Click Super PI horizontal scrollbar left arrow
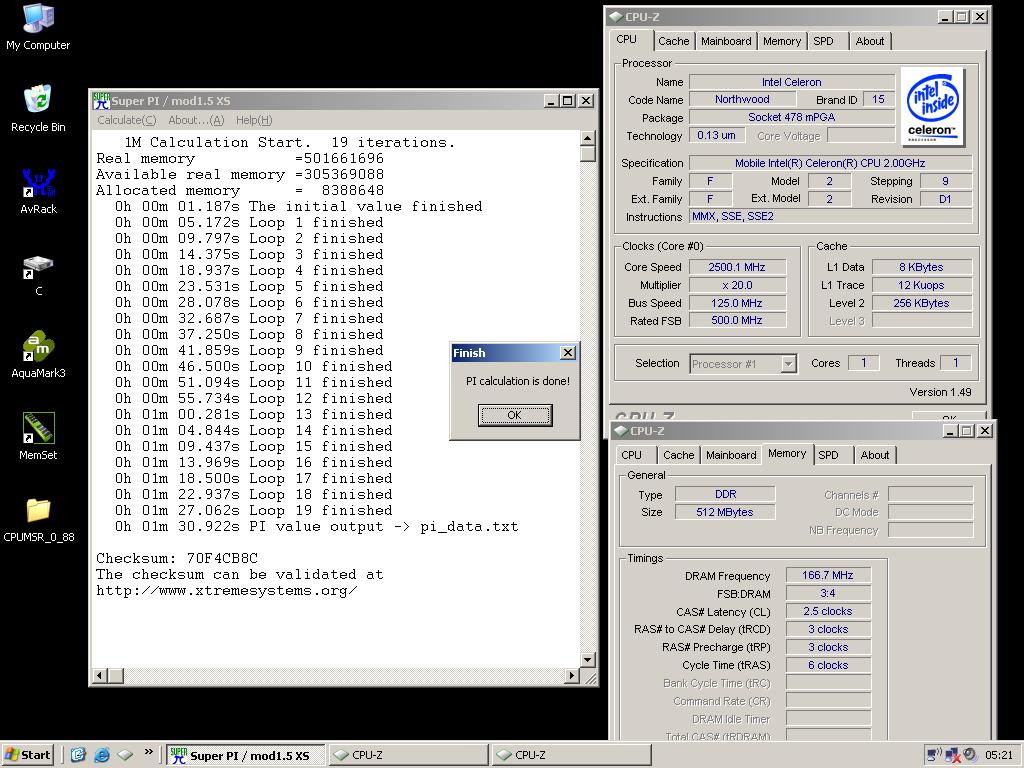Image resolution: width=1024 pixels, height=768 pixels. 100,676
